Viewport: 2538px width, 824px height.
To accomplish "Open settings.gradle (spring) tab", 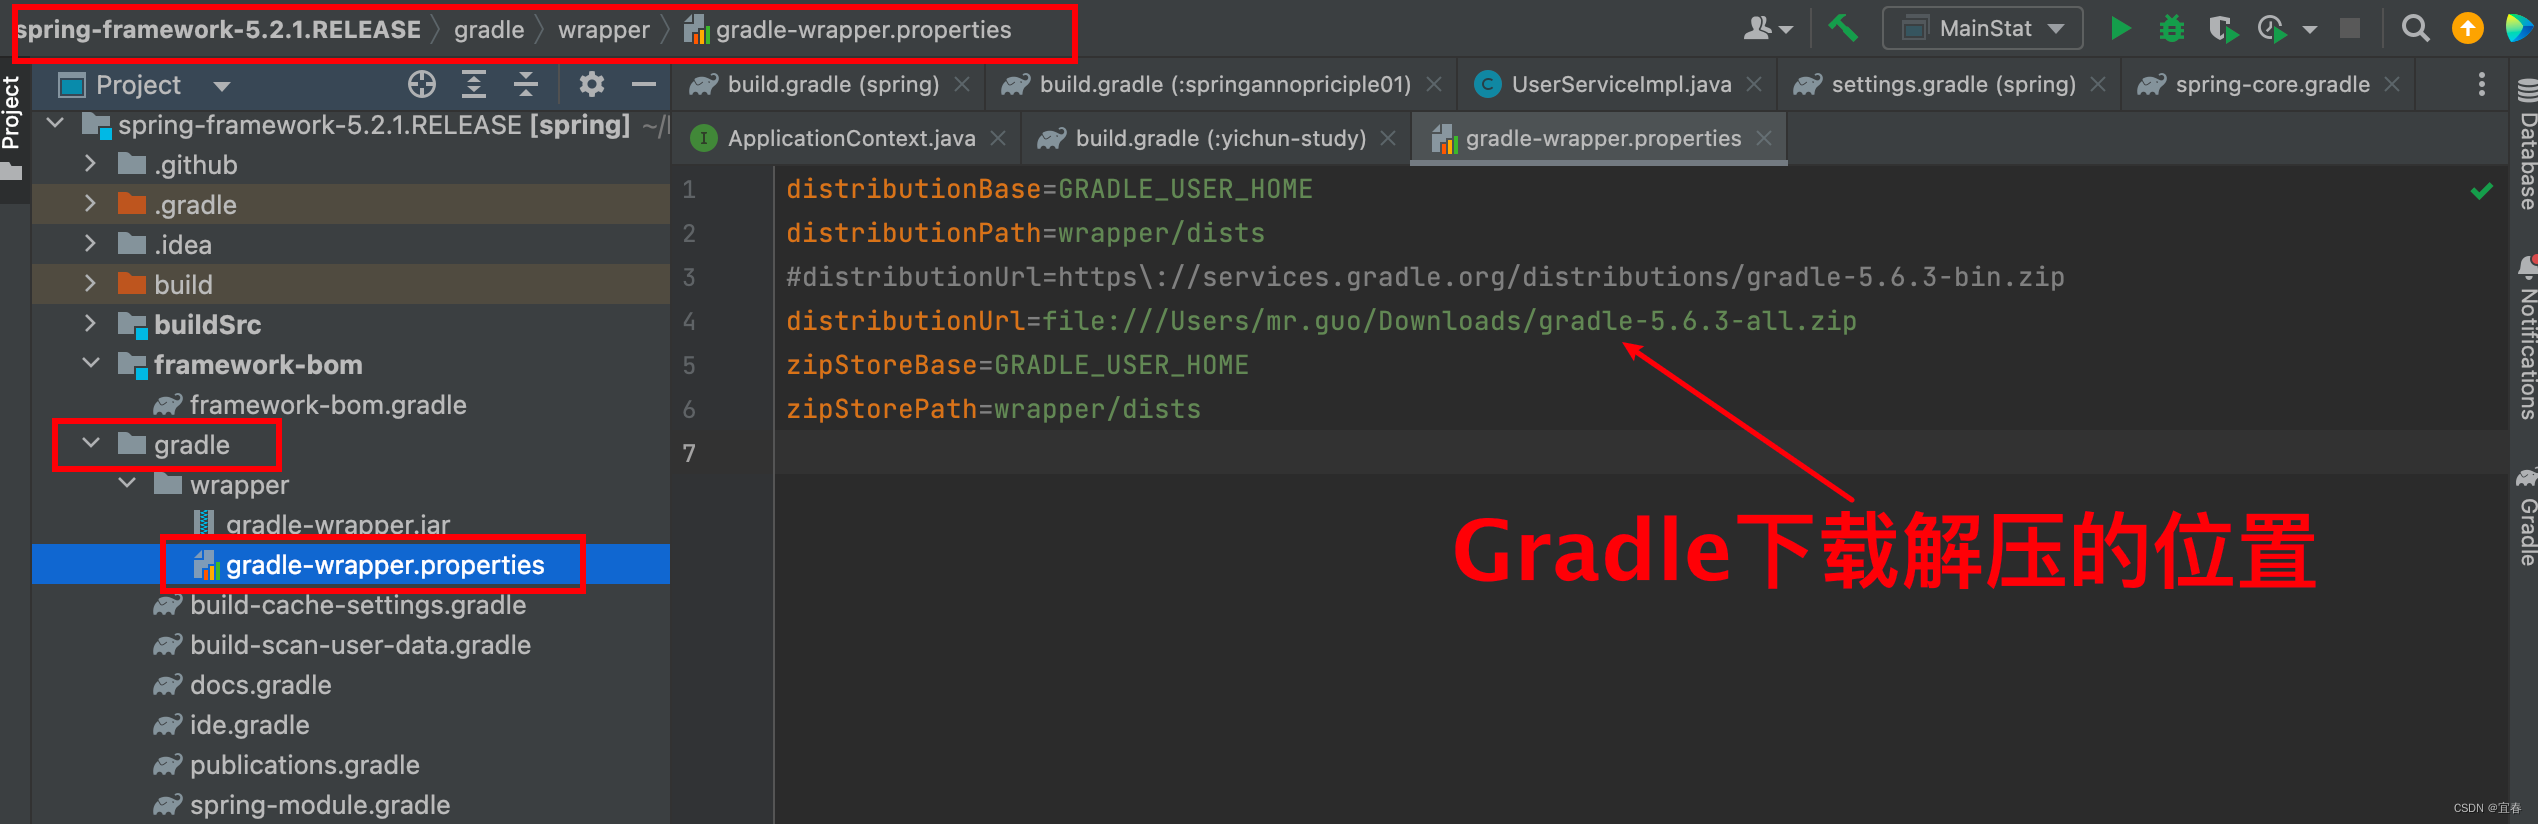I will pos(1953,85).
